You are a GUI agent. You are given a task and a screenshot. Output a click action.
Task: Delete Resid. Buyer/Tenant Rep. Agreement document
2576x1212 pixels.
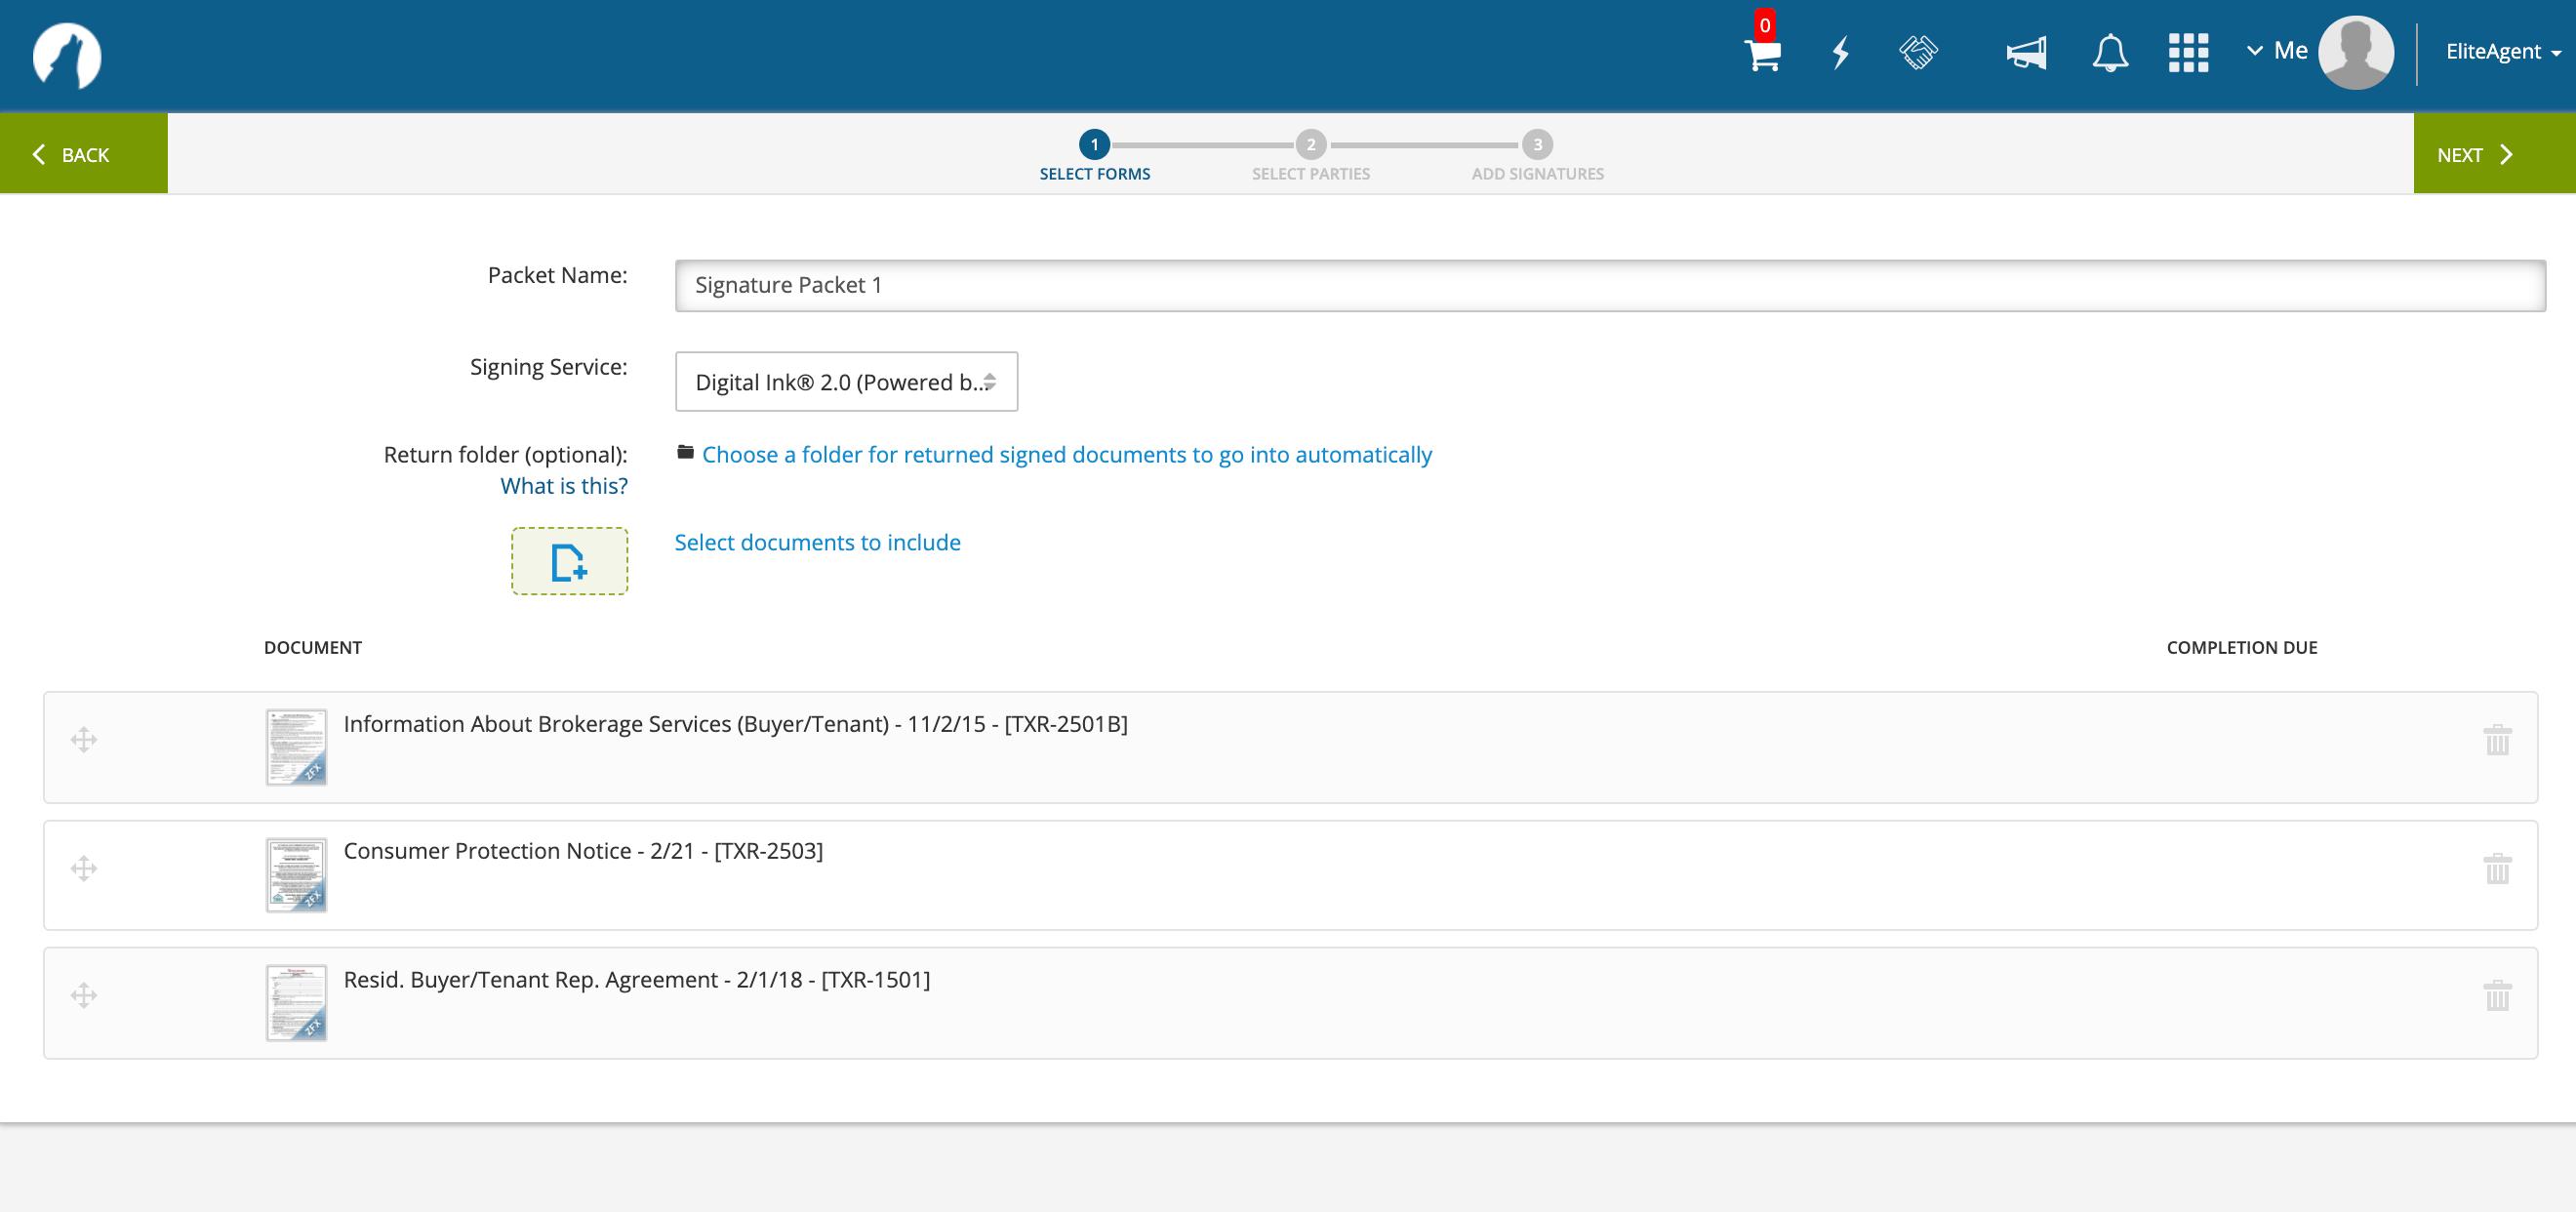[2497, 996]
